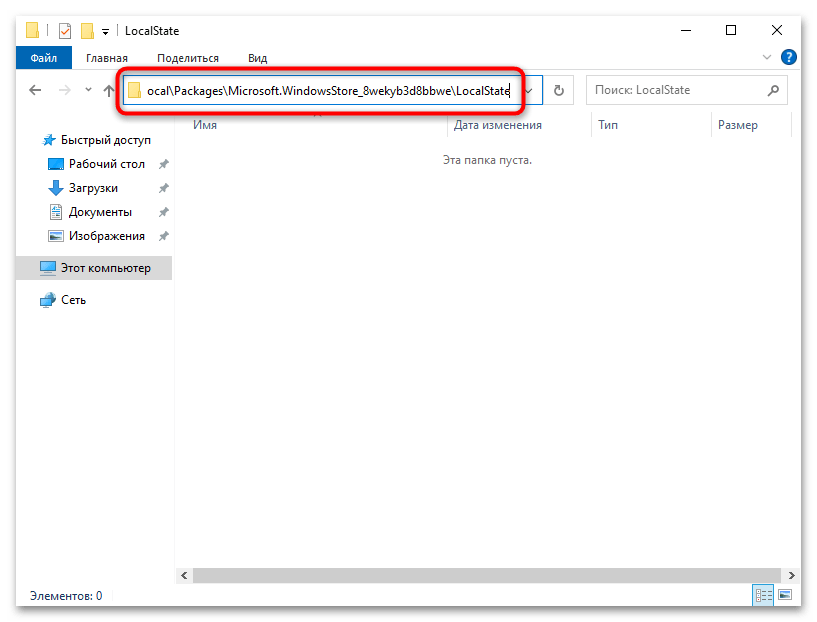Click Properties icon in quick access toolbar
Viewport: 817px width, 622px height.
pos(65,31)
